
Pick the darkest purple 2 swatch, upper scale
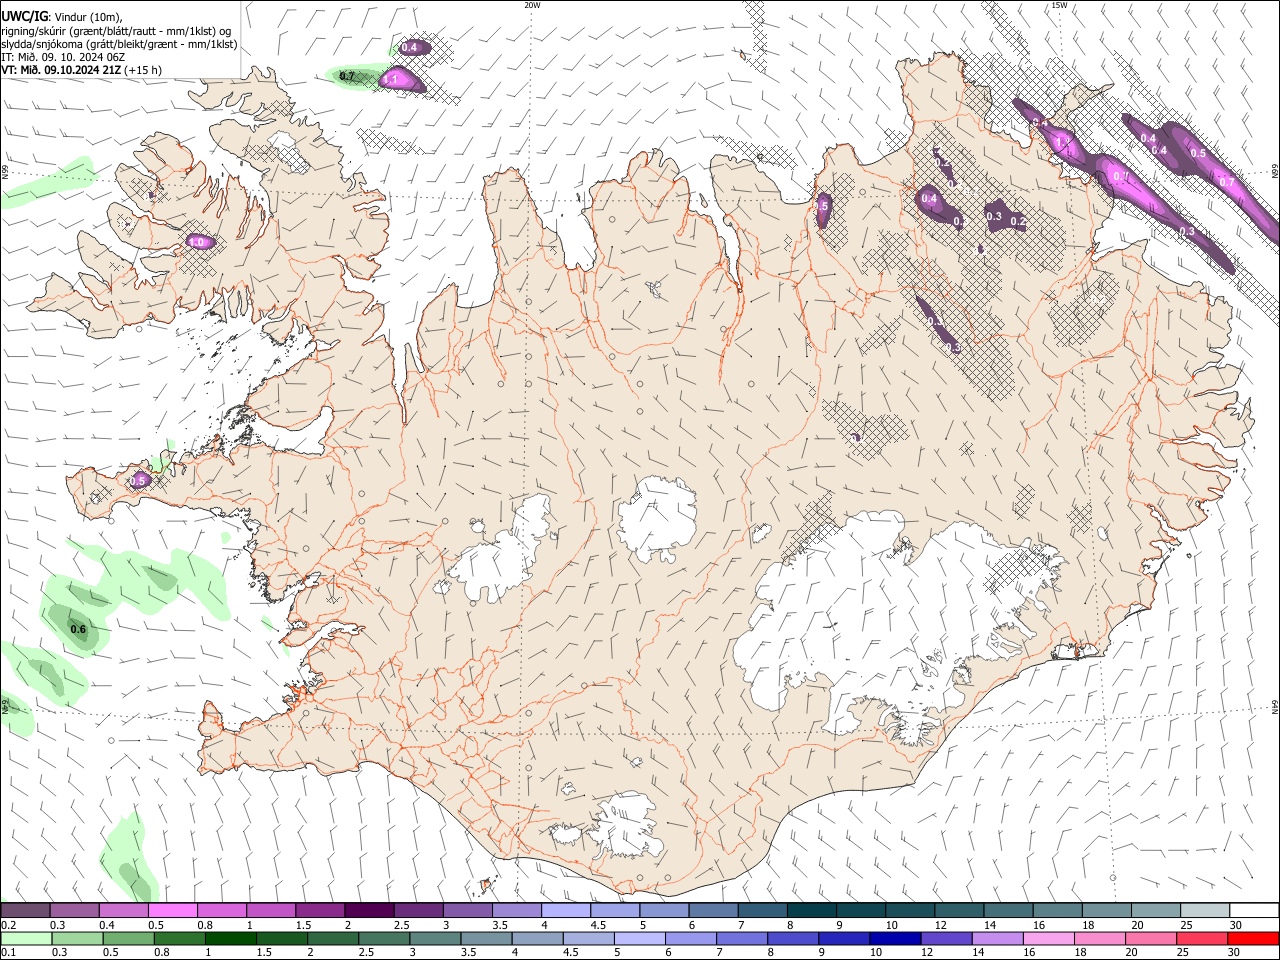click(x=369, y=910)
